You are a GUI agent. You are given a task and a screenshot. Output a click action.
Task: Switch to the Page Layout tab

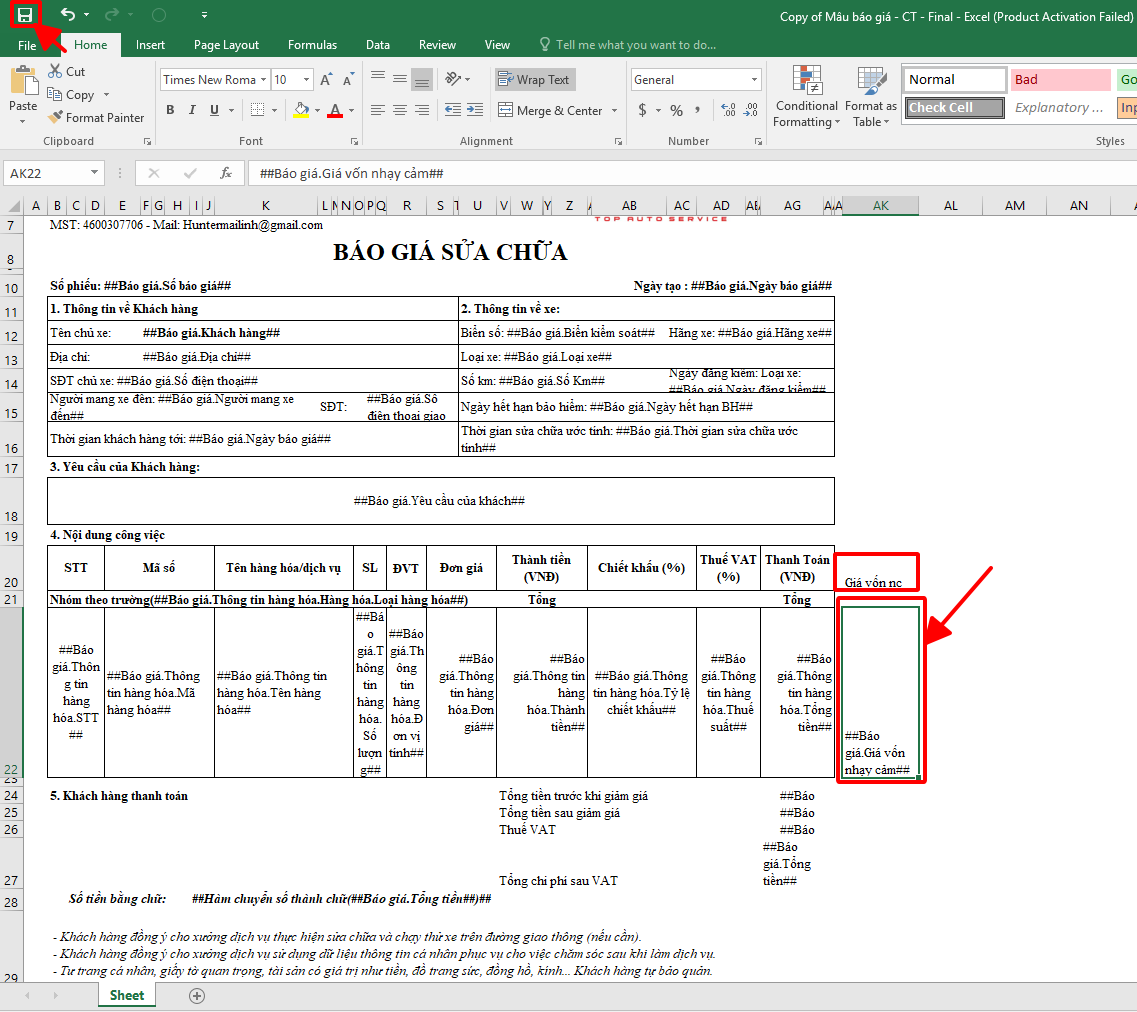point(226,45)
